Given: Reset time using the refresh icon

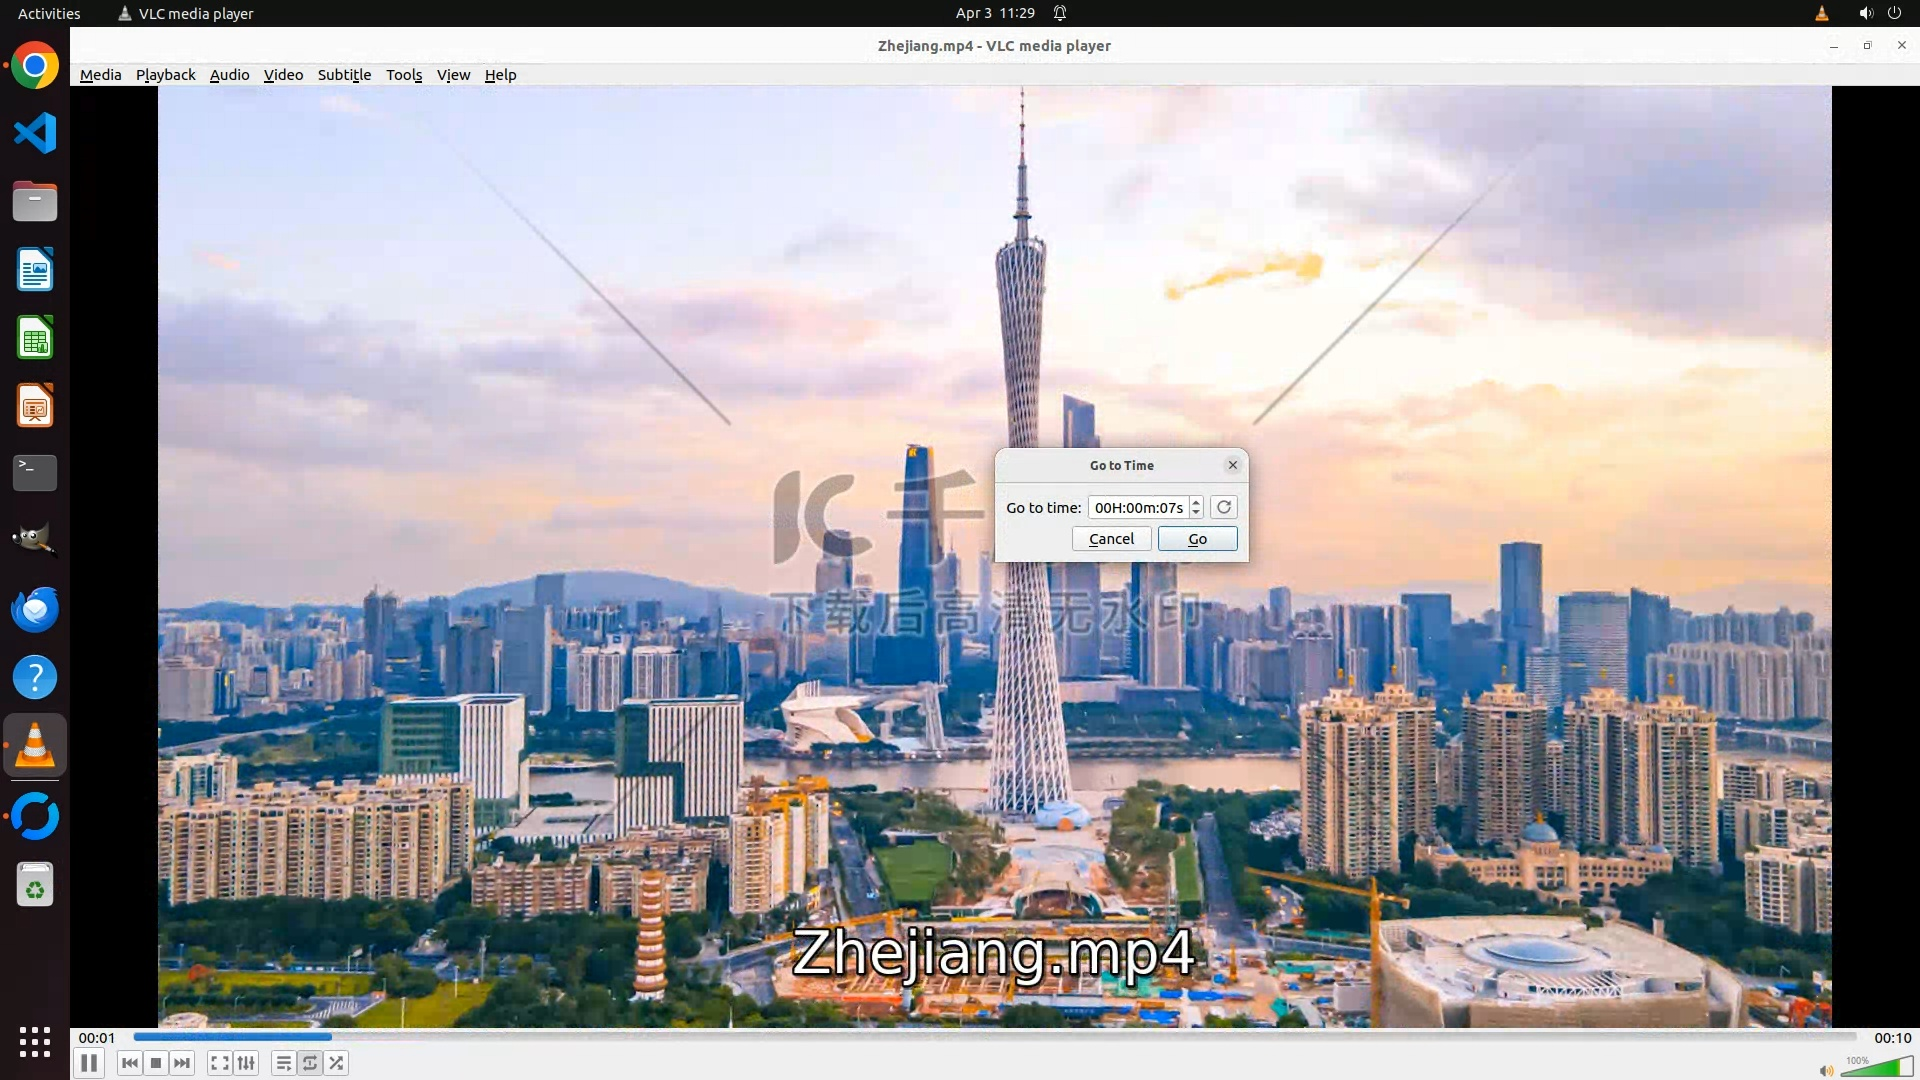Looking at the screenshot, I should point(1223,507).
